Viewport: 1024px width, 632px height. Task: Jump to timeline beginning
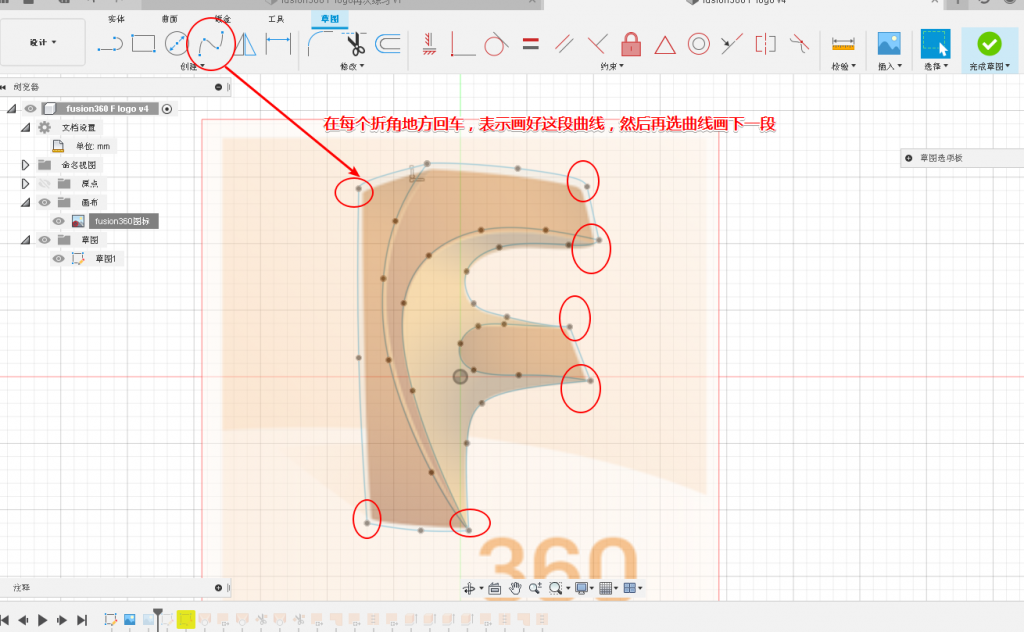point(5,620)
